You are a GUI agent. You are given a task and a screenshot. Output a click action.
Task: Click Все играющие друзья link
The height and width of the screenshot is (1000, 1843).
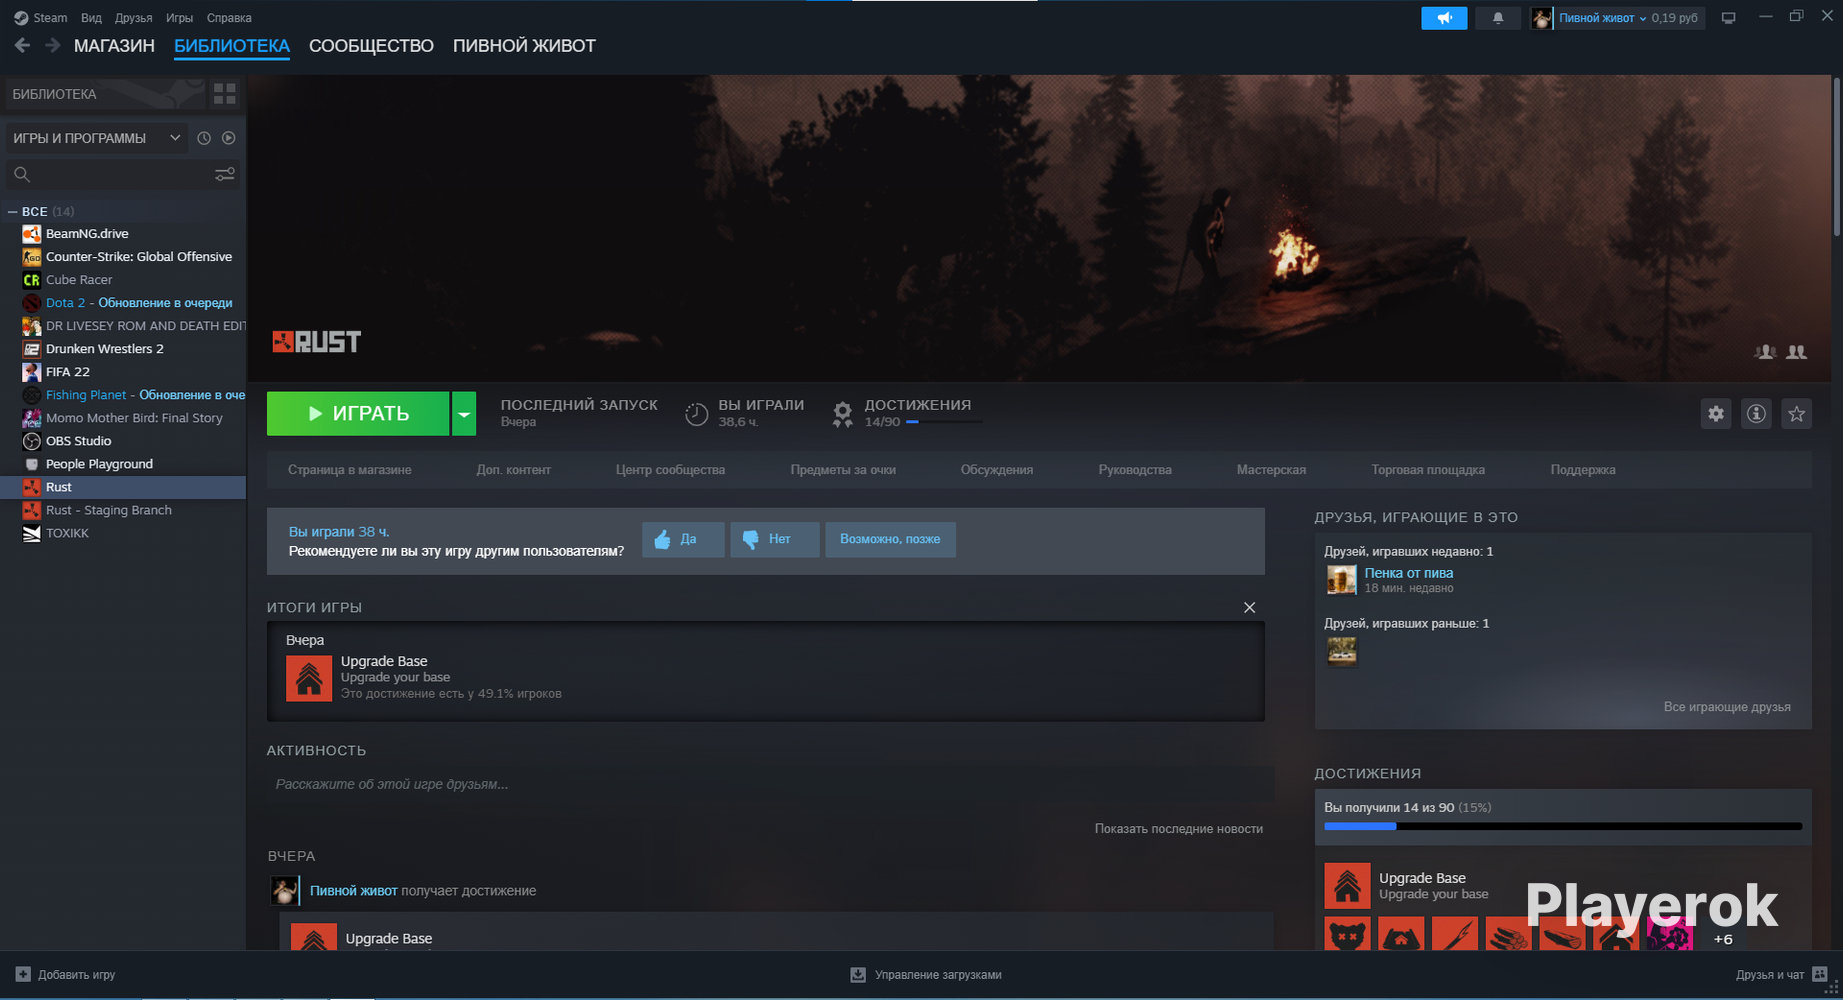(x=1727, y=707)
